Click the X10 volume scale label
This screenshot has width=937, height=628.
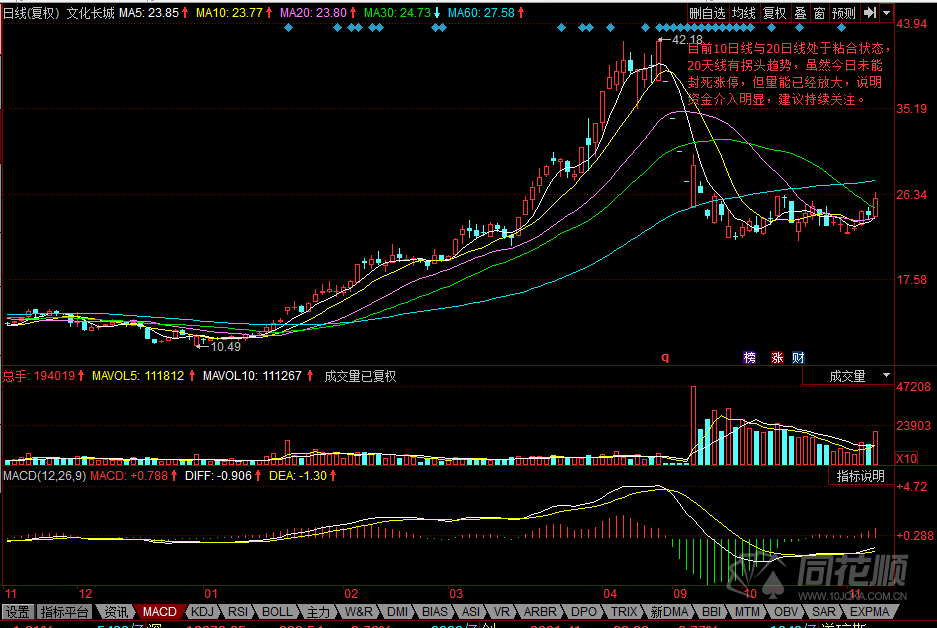pos(906,458)
